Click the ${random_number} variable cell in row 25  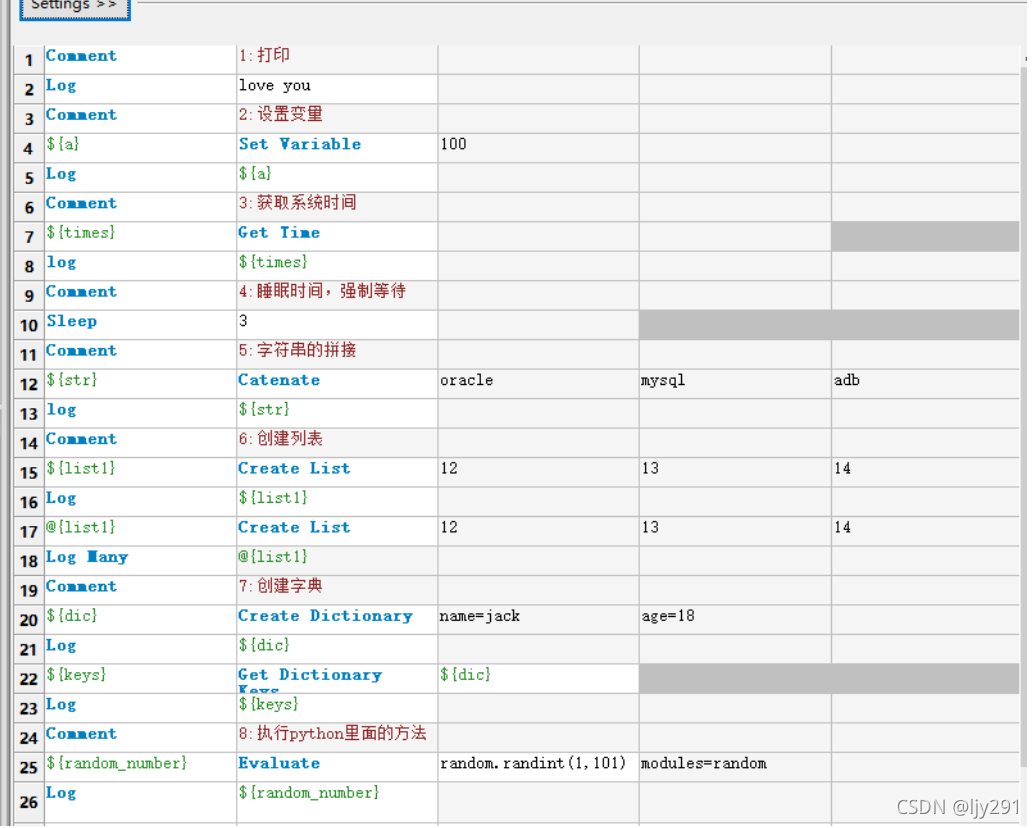point(140,767)
